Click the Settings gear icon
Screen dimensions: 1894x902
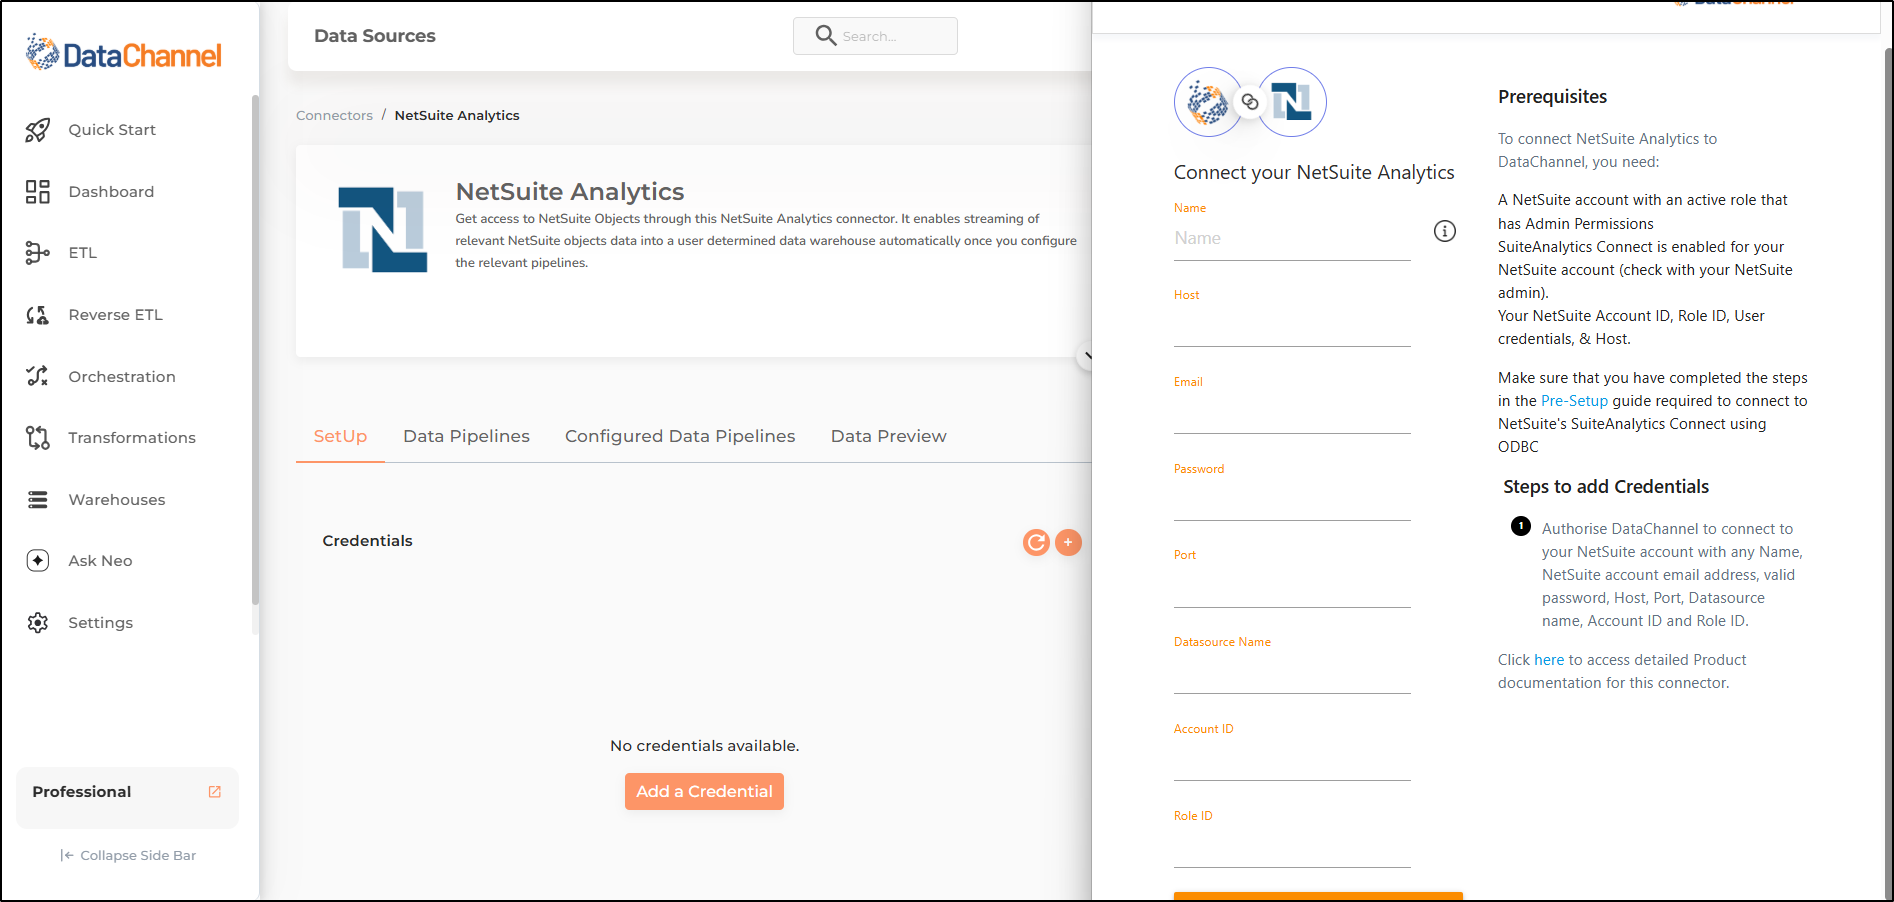point(38,623)
